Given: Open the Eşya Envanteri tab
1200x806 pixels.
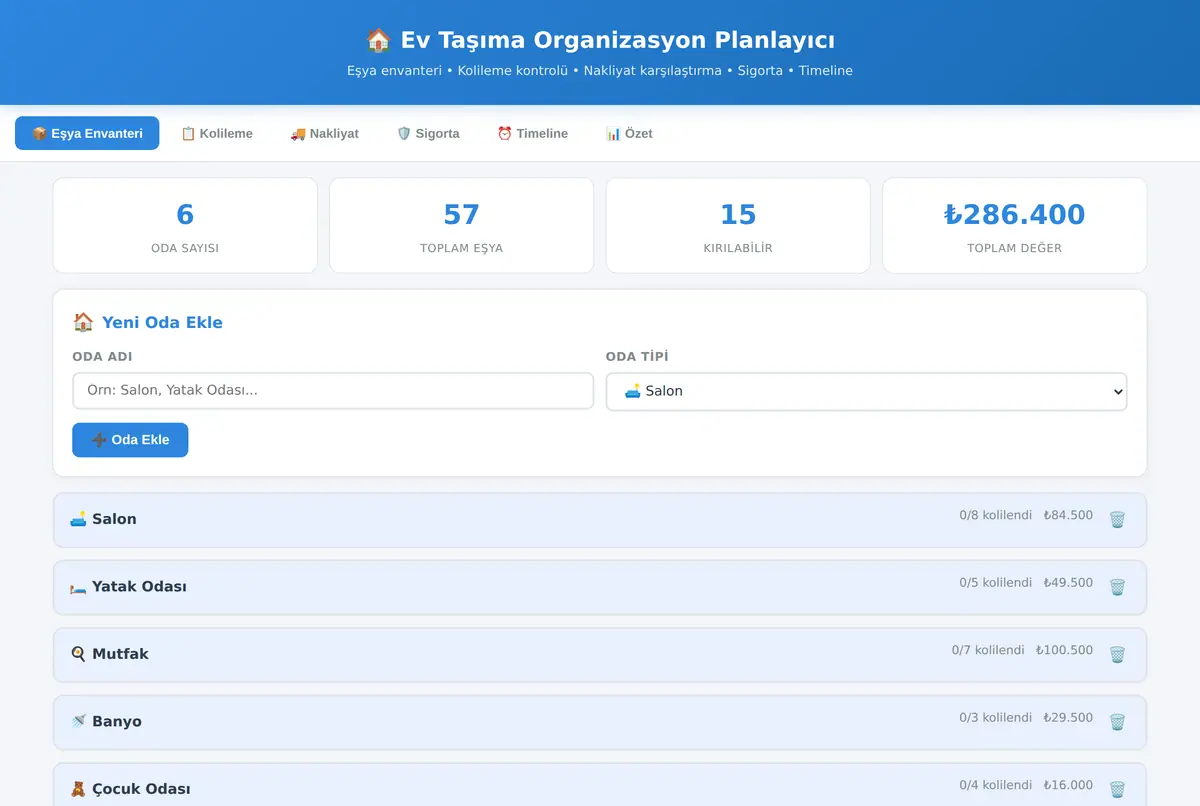Looking at the screenshot, I should click(87, 133).
